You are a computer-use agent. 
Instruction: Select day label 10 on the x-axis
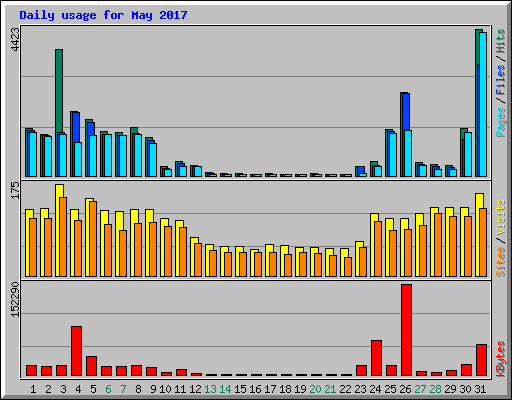165,389
